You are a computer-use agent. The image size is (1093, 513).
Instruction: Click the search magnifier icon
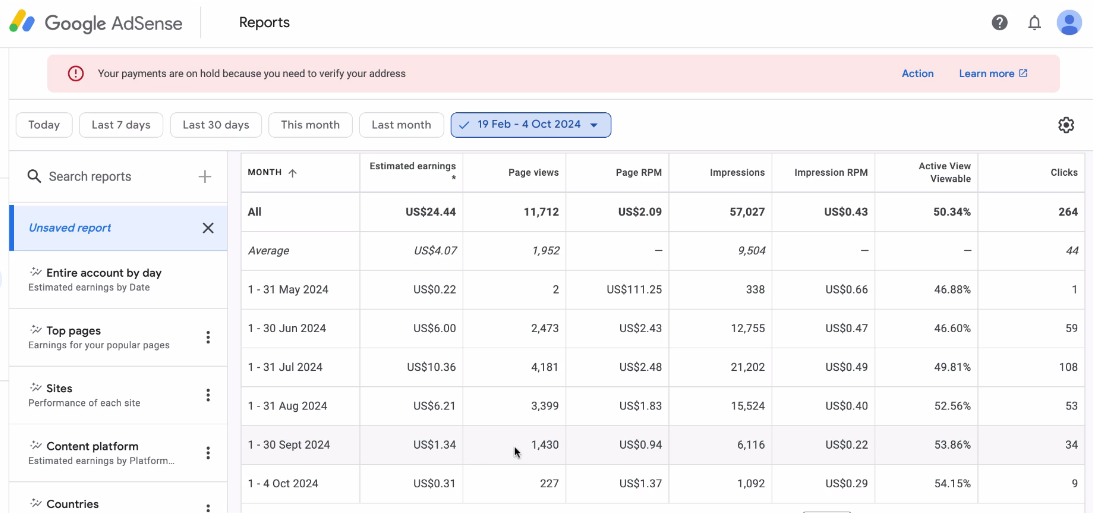[34, 176]
